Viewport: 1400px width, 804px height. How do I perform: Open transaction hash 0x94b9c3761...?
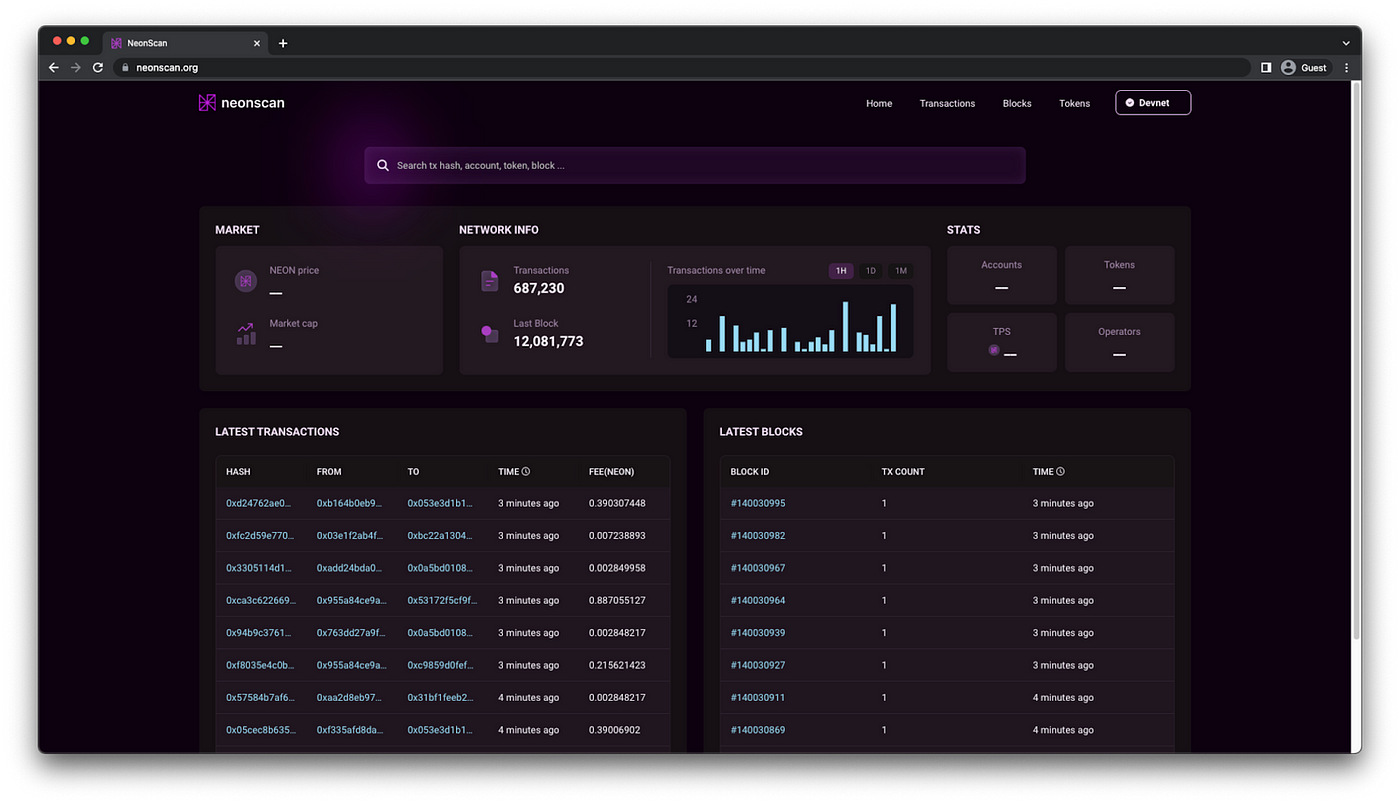coord(259,633)
